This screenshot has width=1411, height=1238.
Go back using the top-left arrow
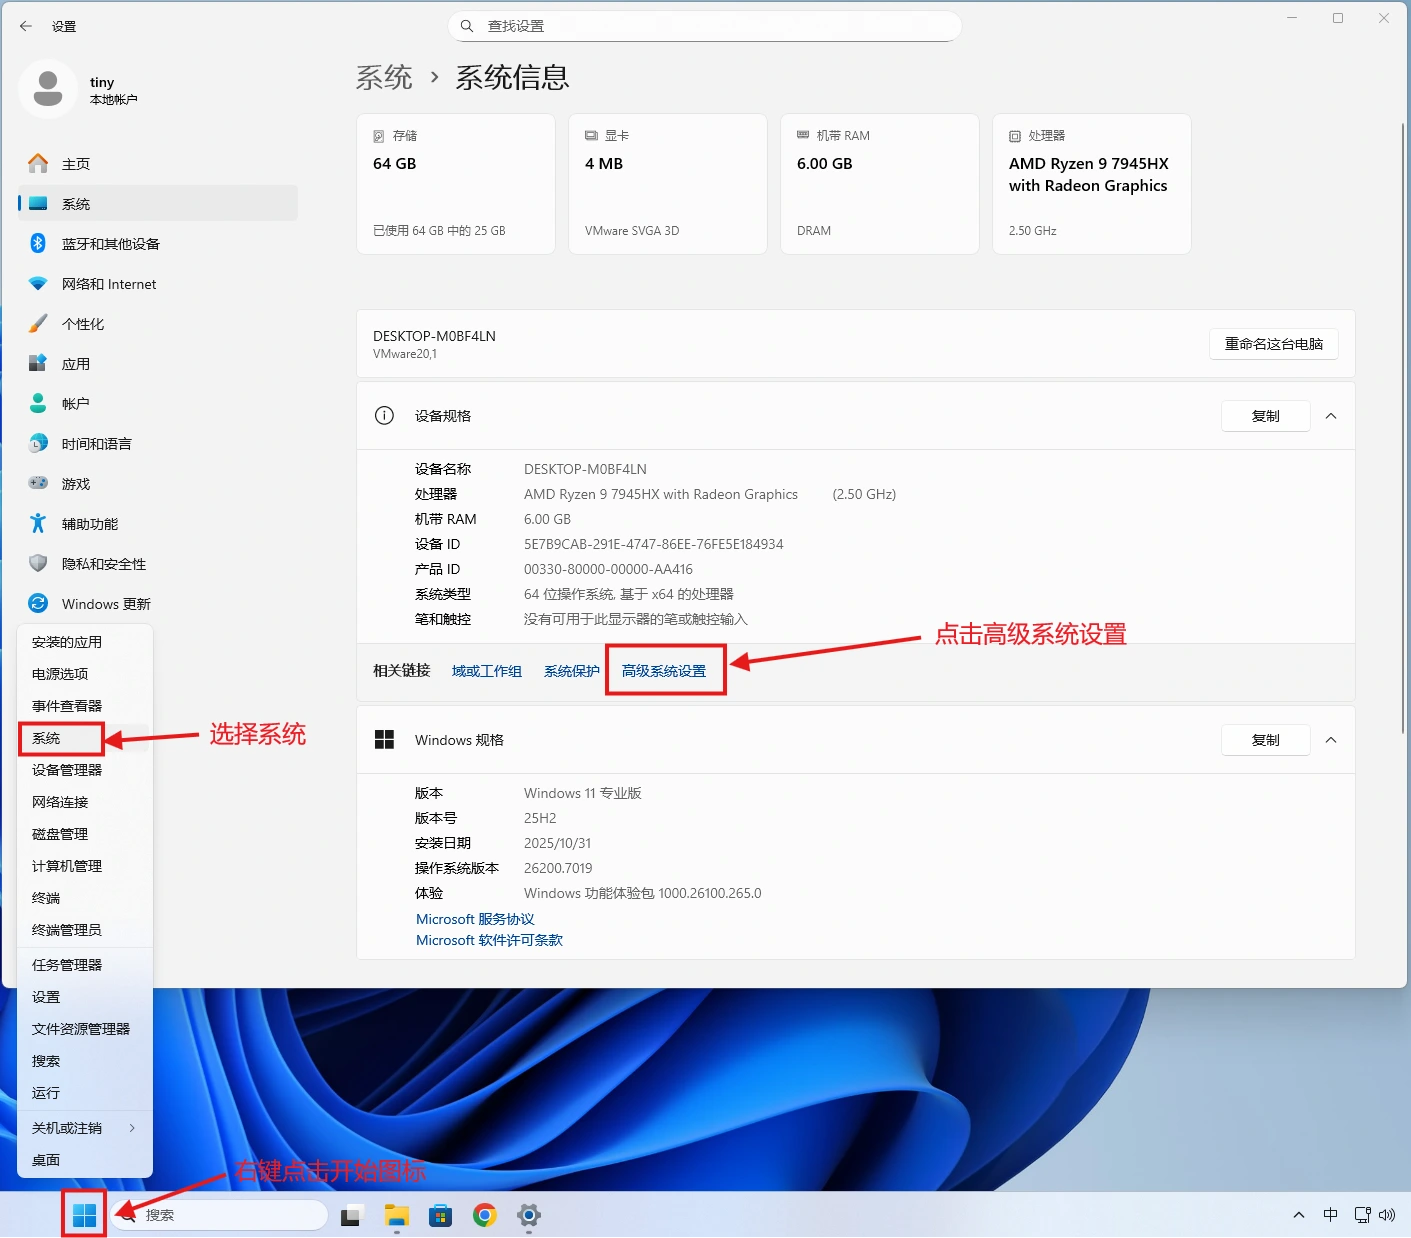click(x=26, y=26)
